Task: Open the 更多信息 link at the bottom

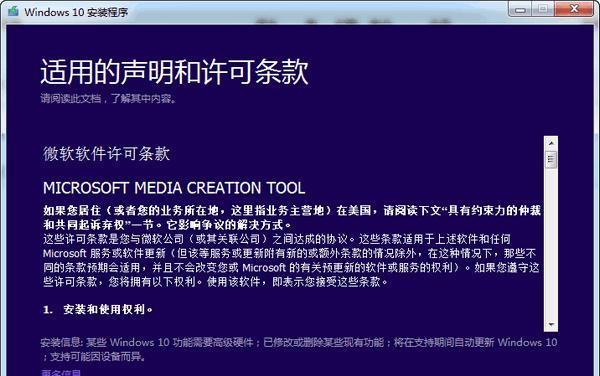Action: (61, 373)
